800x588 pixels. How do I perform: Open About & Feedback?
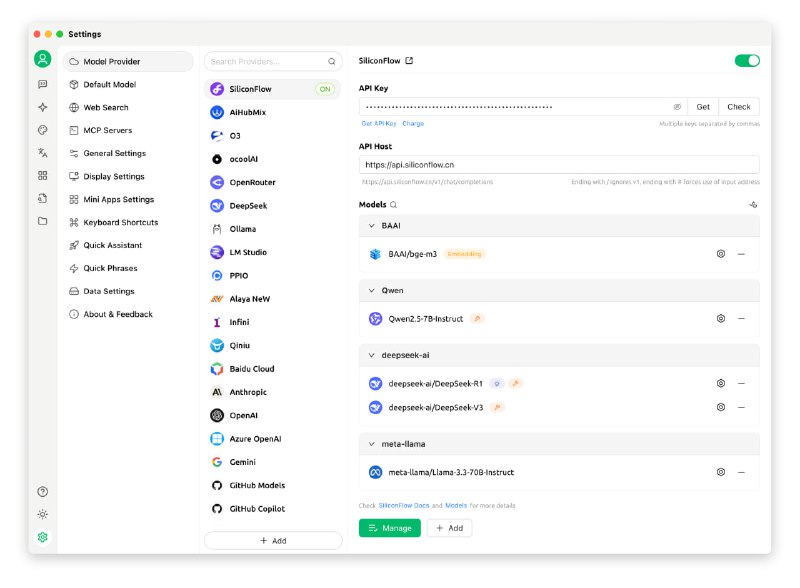pyautogui.click(x=128, y=314)
